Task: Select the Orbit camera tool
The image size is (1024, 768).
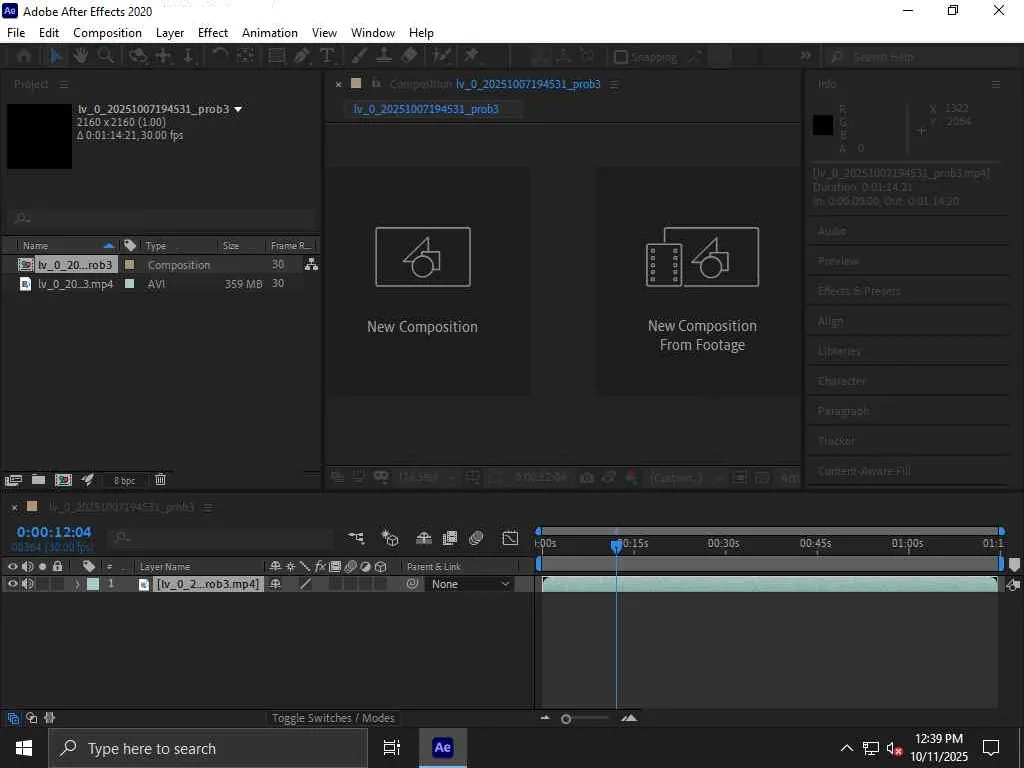Action: click(137, 57)
